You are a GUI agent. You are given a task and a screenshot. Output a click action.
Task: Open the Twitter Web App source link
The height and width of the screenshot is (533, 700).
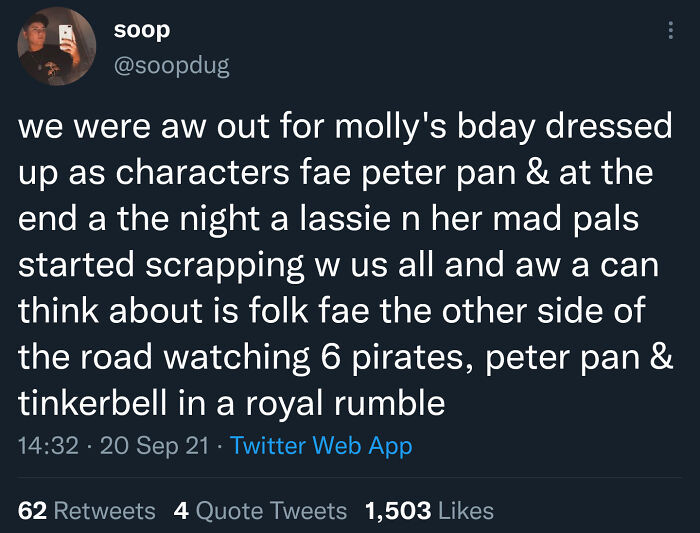(321, 446)
